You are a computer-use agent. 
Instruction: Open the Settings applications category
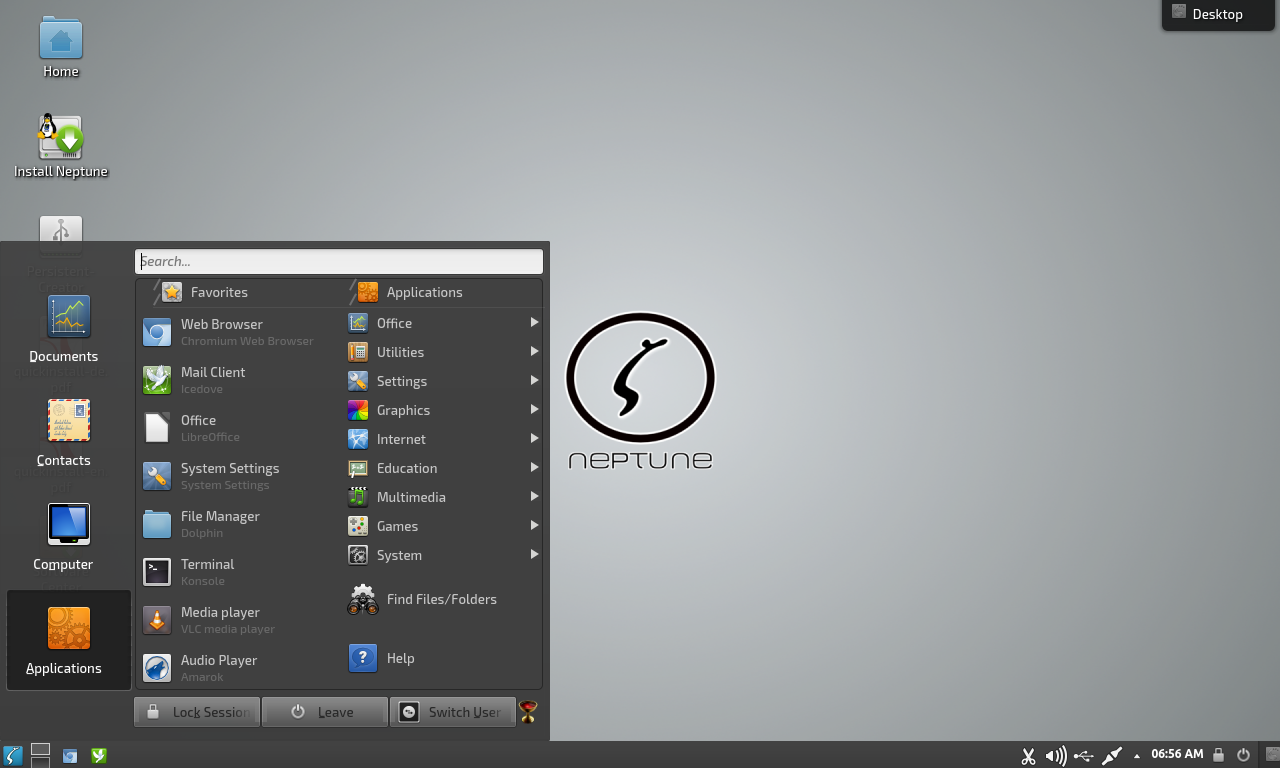pos(443,381)
